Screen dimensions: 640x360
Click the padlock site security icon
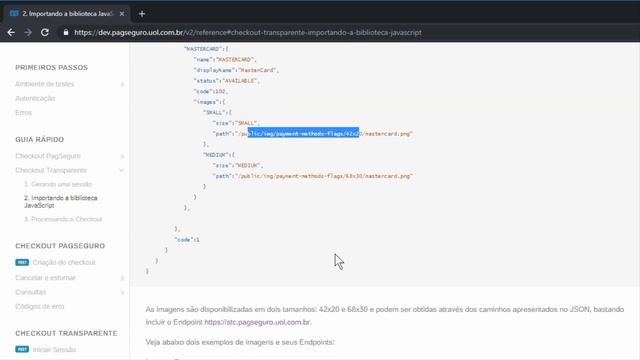(66, 32)
